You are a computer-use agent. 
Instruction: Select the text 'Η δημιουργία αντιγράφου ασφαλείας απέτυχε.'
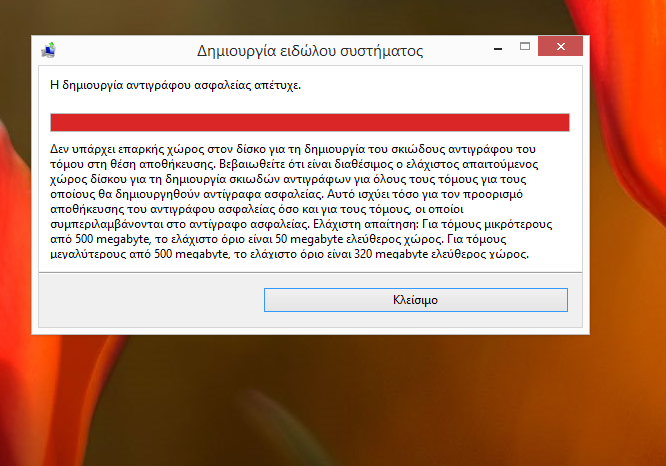[x=175, y=85]
